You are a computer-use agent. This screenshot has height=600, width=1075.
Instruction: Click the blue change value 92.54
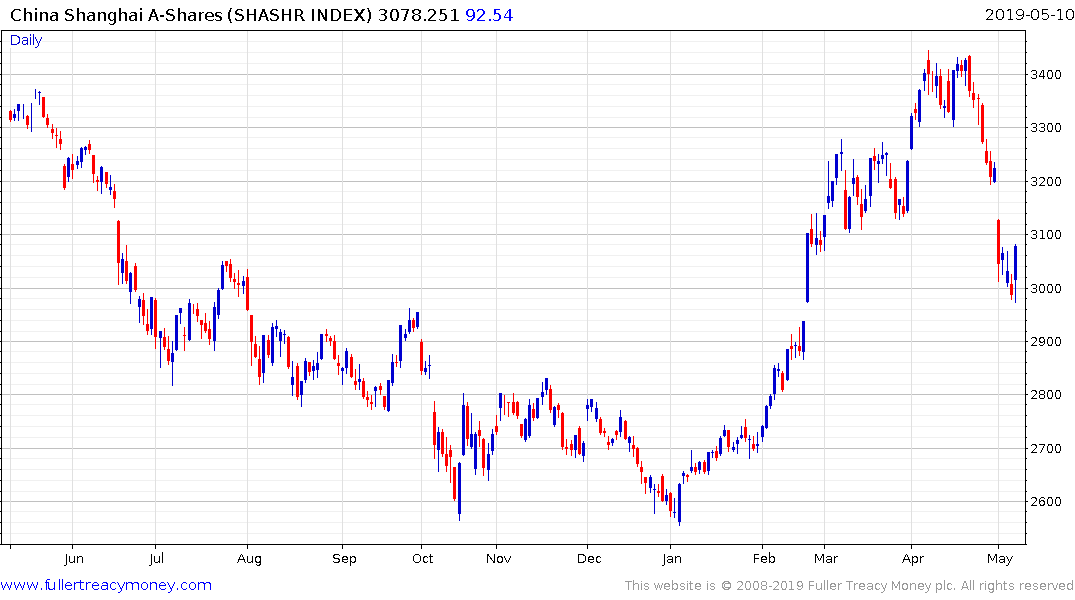[489, 15]
